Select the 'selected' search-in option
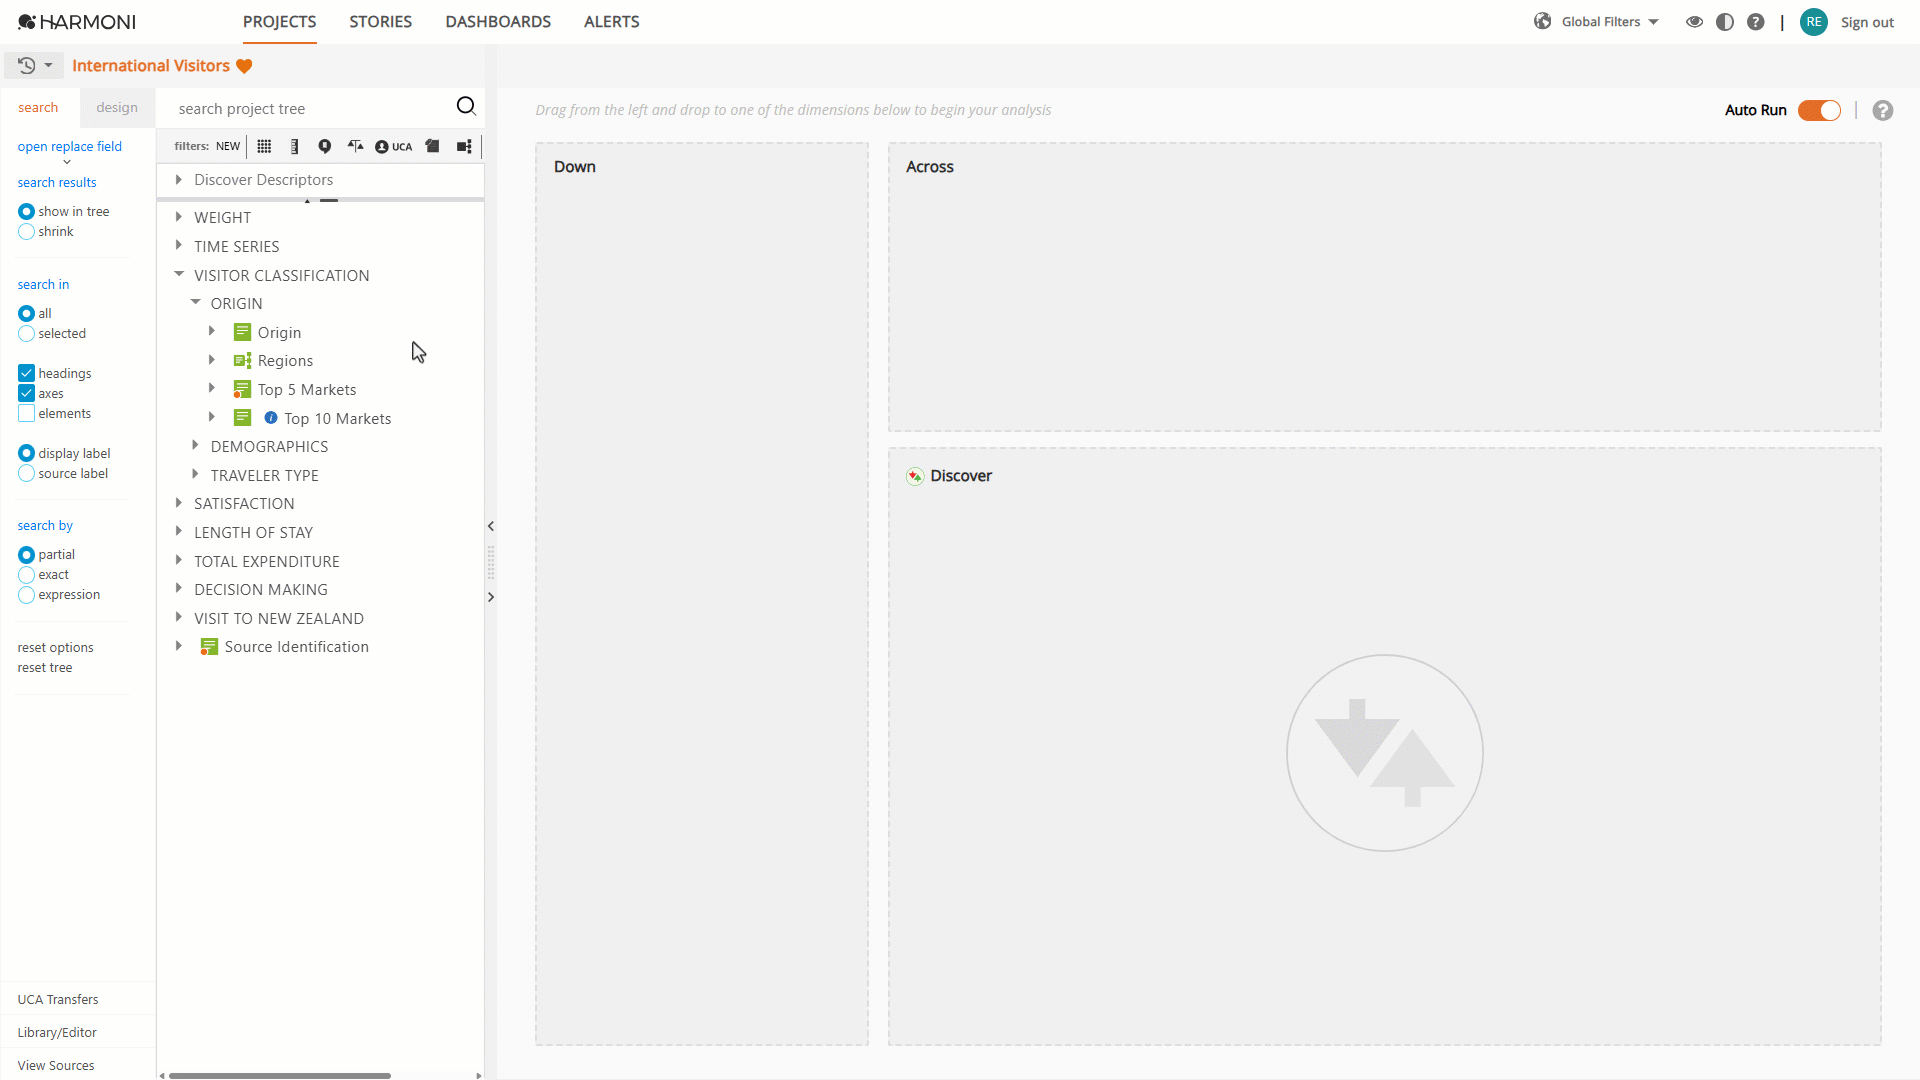 (x=27, y=334)
